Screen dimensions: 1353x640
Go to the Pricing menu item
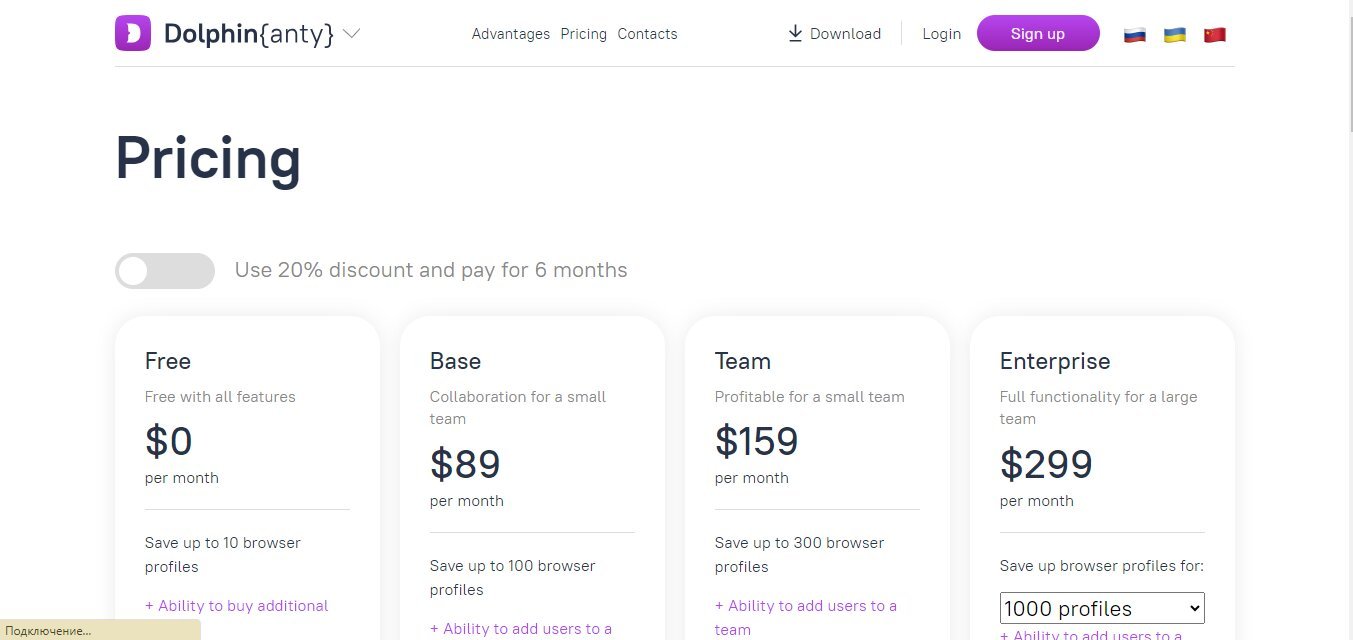[x=583, y=34]
